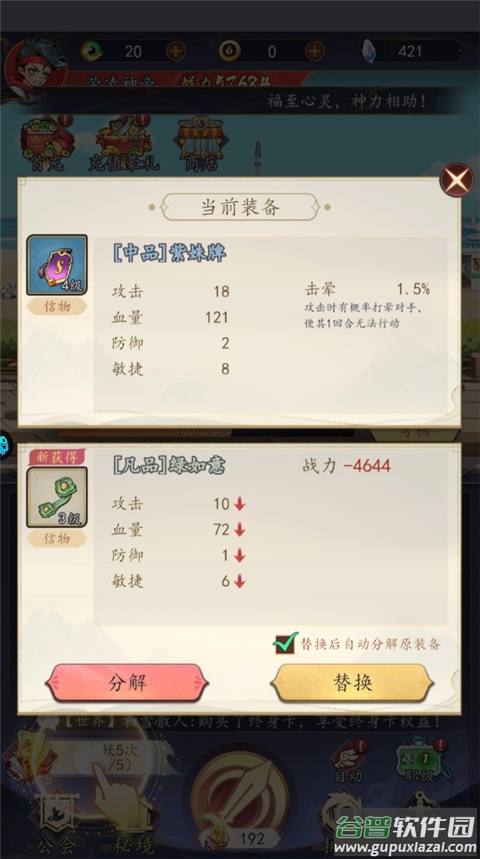Open the 充值豪礼 recharge rewards icon

click(123, 144)
